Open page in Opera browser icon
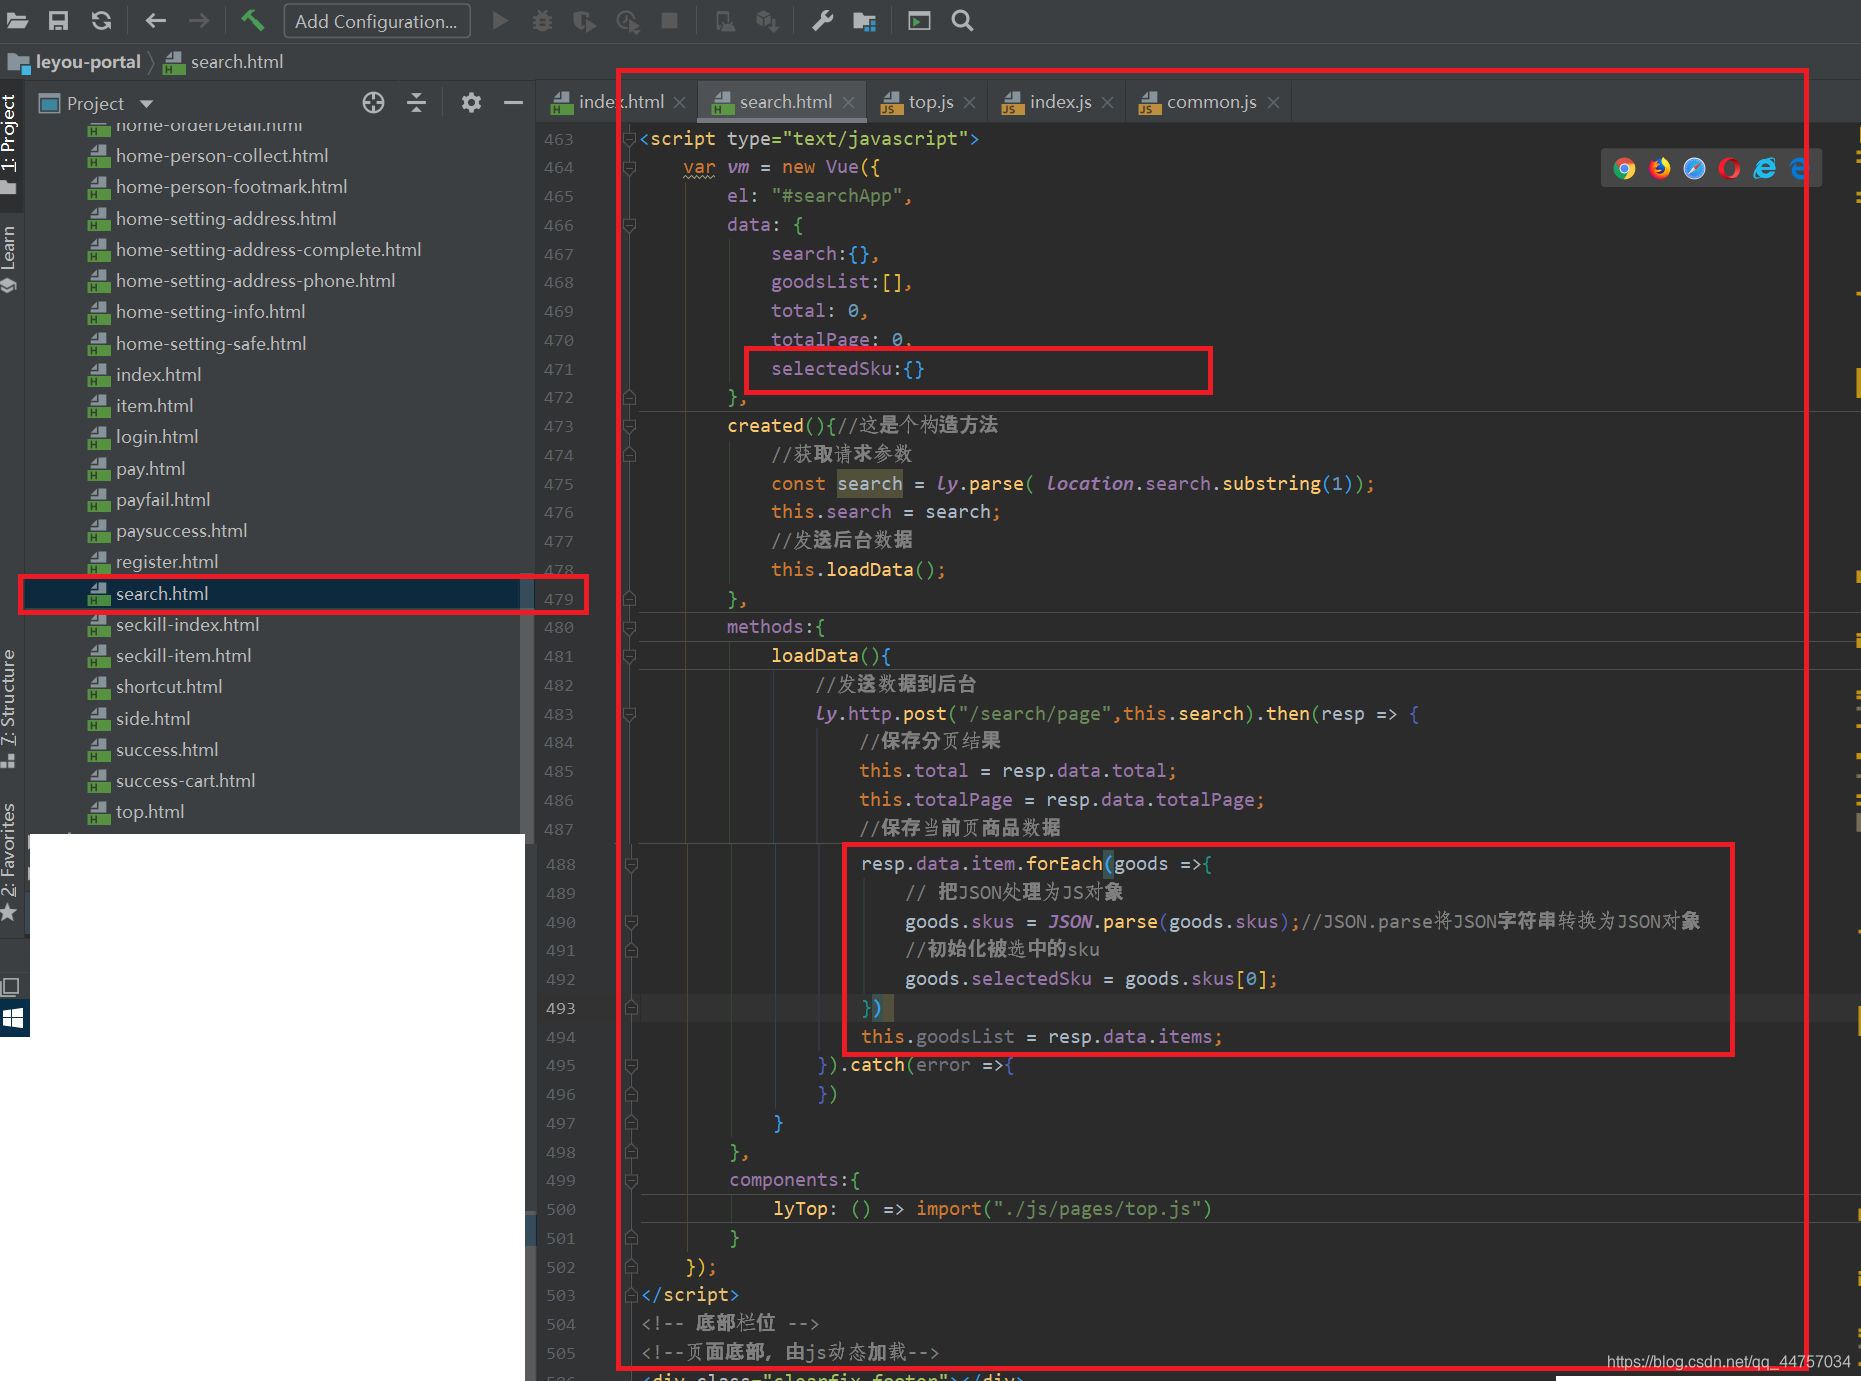This screenshot has height=1381, width=1861. tap(1729, 168)
